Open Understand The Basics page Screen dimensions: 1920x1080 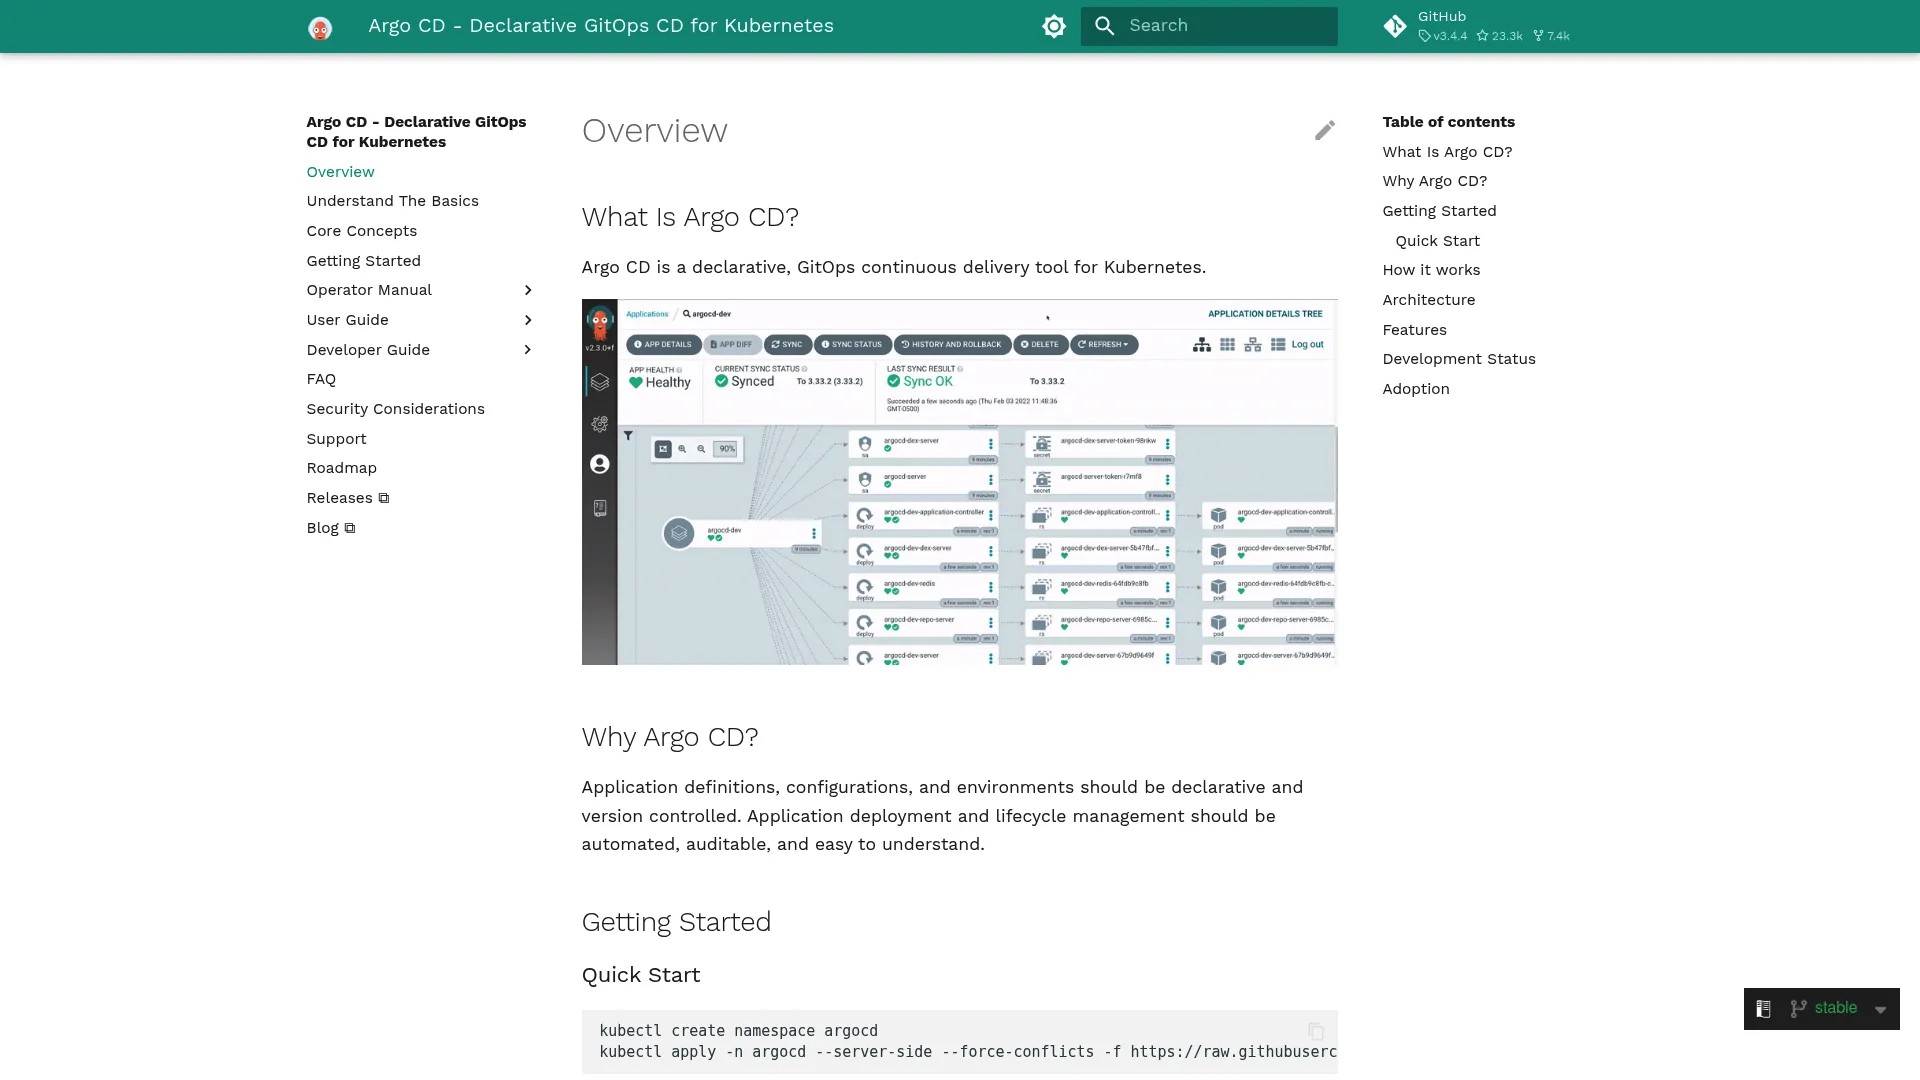pyautogui.click(x=392, y=201)
